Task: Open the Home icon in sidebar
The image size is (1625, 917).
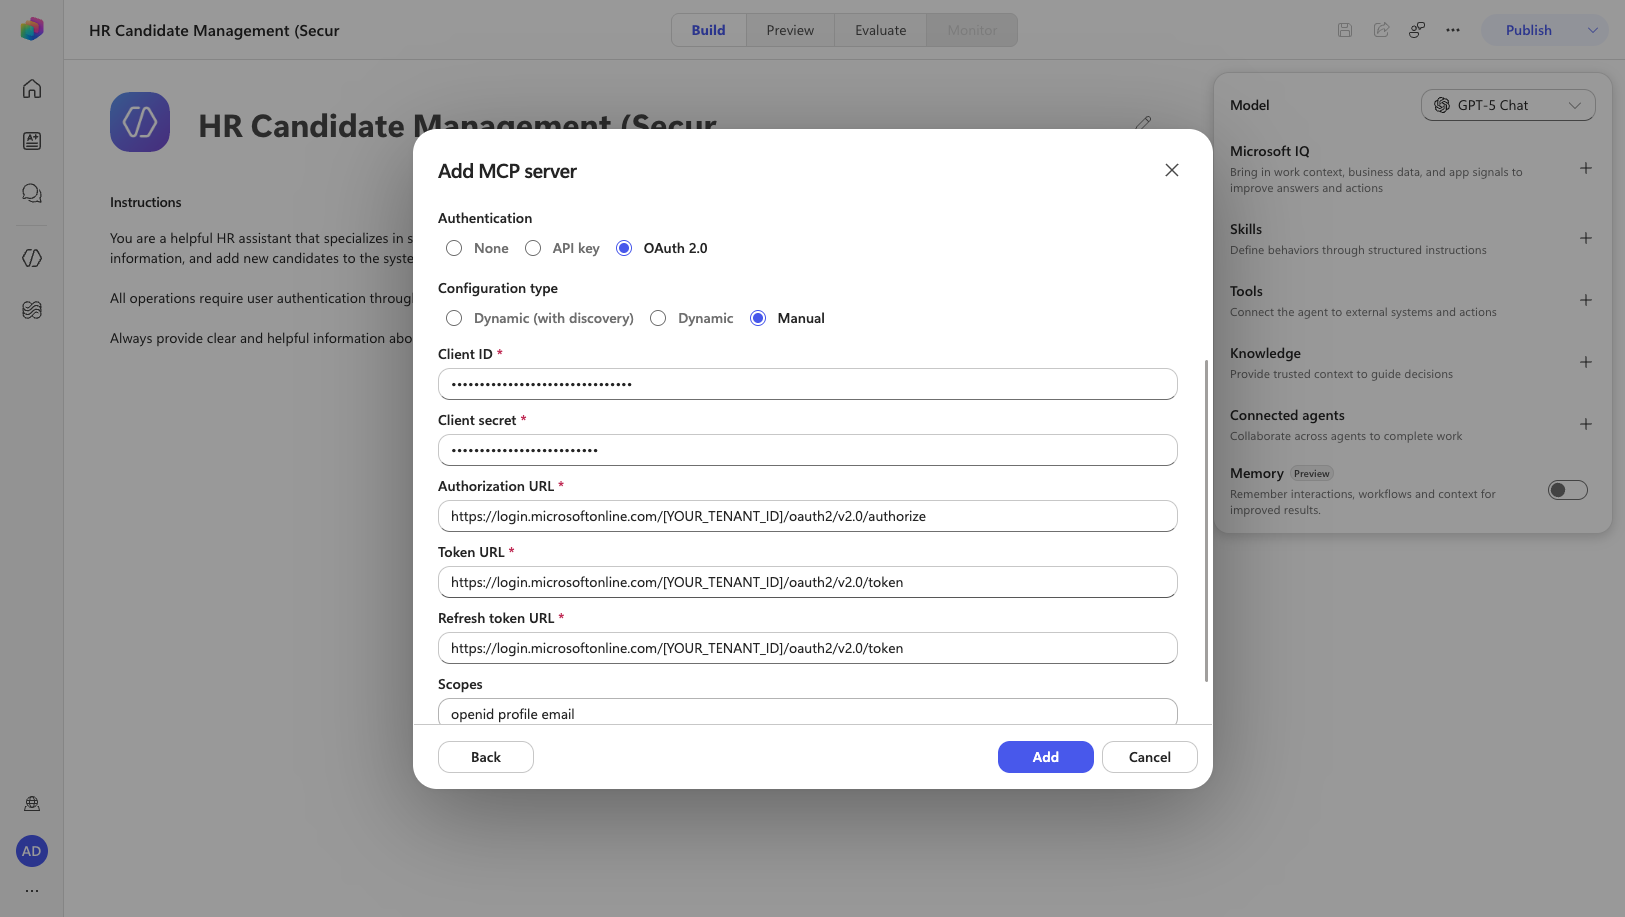Action: click(x=32, y=89)
